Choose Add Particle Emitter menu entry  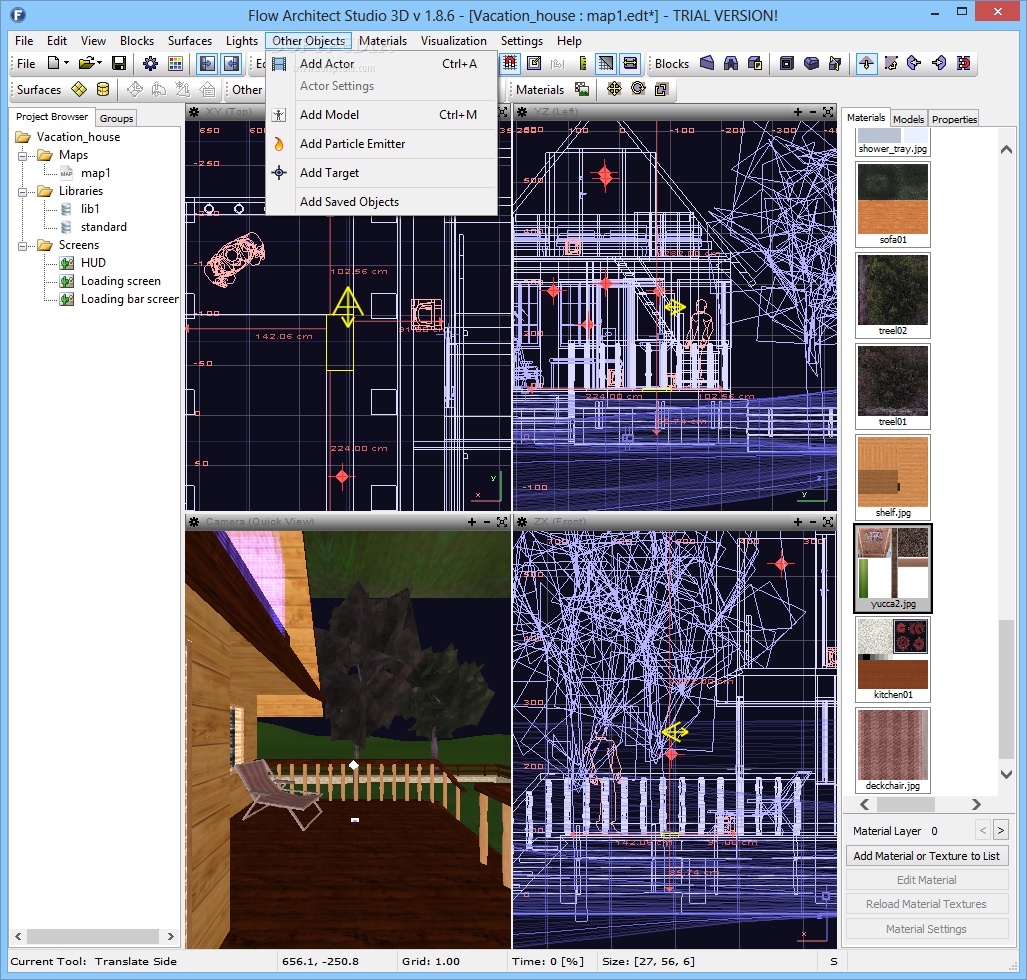[382, 143]
